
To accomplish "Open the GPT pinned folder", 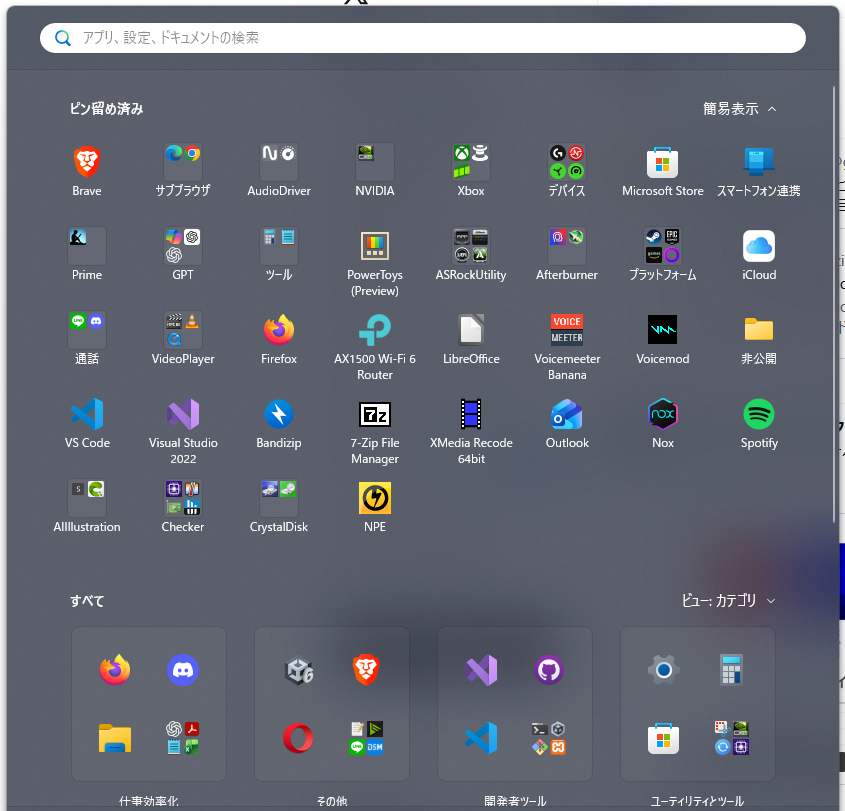I will [x=183, y=246].
